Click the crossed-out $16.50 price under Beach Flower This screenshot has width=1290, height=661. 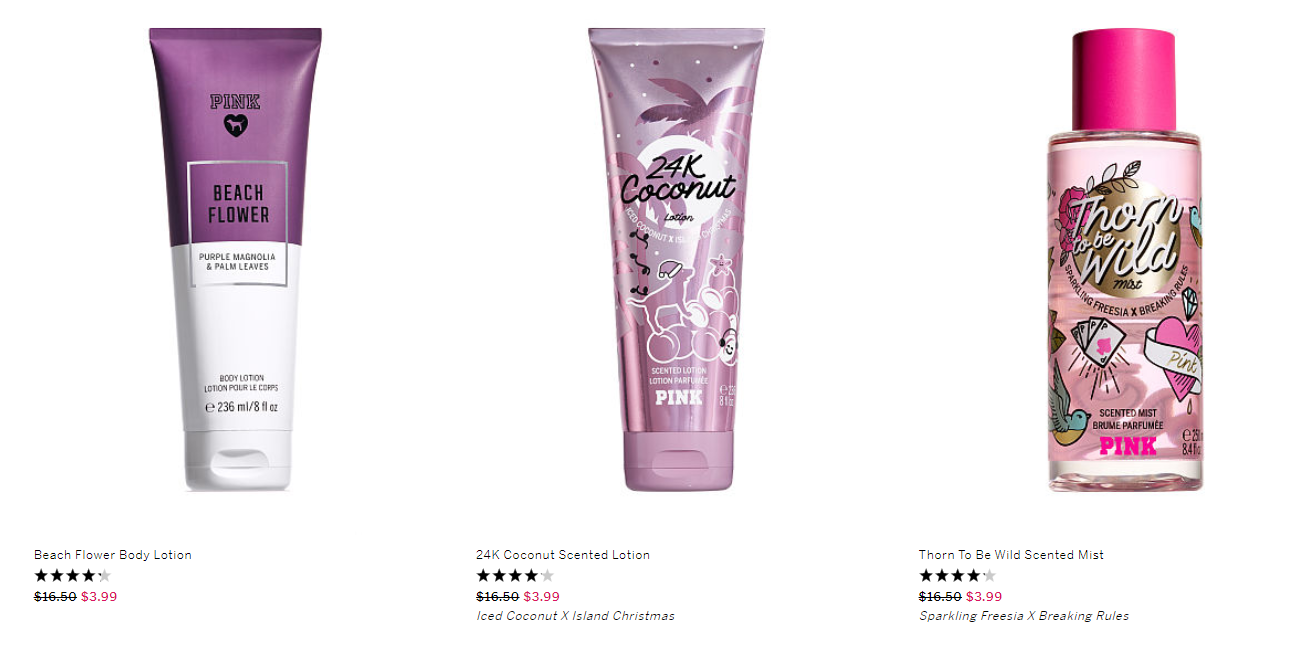pyautogui.click(x=55, y=597)
